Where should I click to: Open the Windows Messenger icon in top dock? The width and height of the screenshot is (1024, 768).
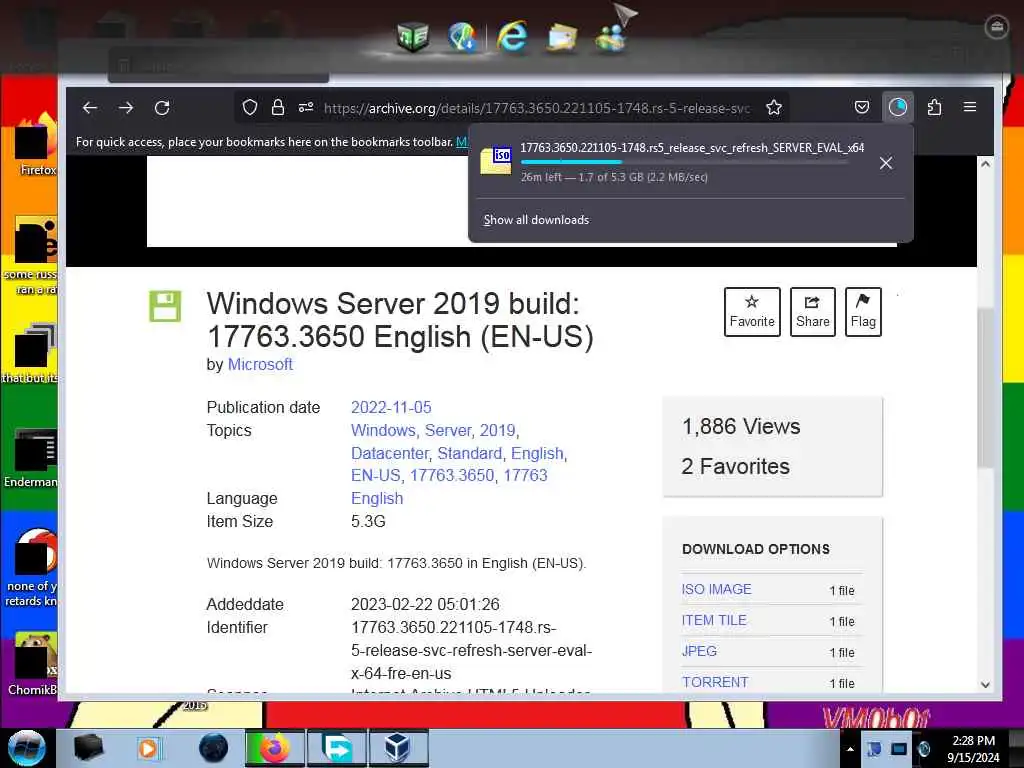pyautogui.click(x=611, y=37)
